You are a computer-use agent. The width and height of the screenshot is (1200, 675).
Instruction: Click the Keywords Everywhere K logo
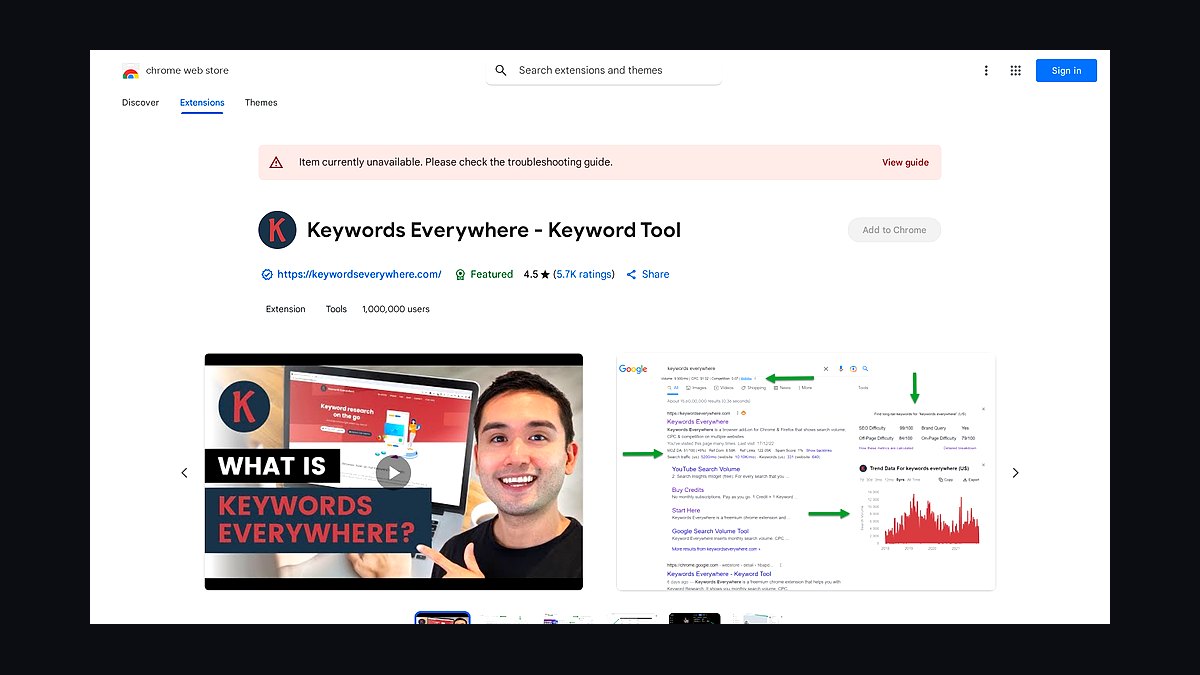[277, 230]
